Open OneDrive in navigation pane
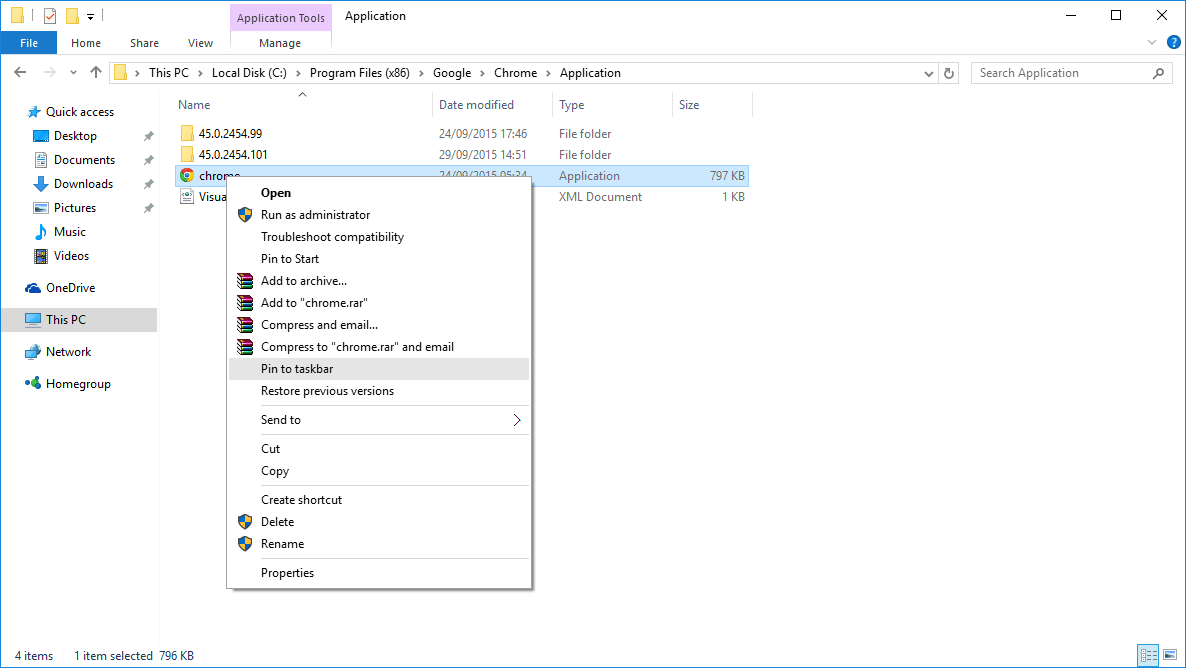Screen dimensions: 1186x668 tap(70, 288)
